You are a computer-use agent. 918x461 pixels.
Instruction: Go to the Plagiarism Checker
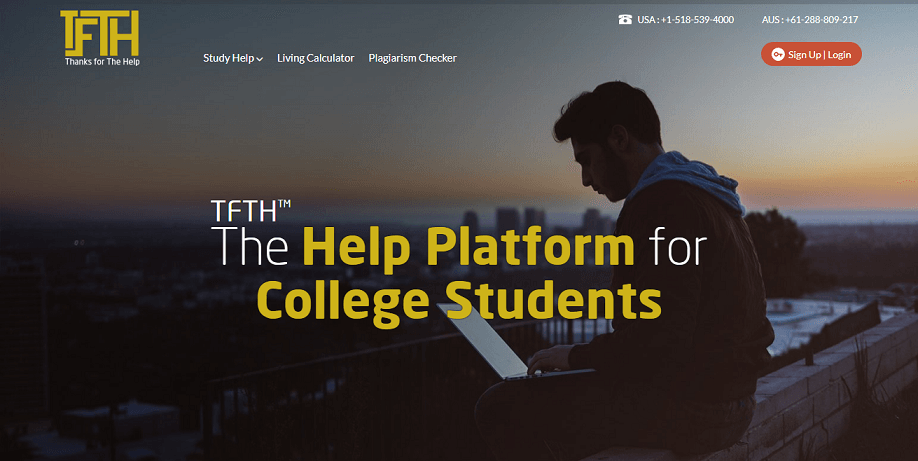click(412, 58)
